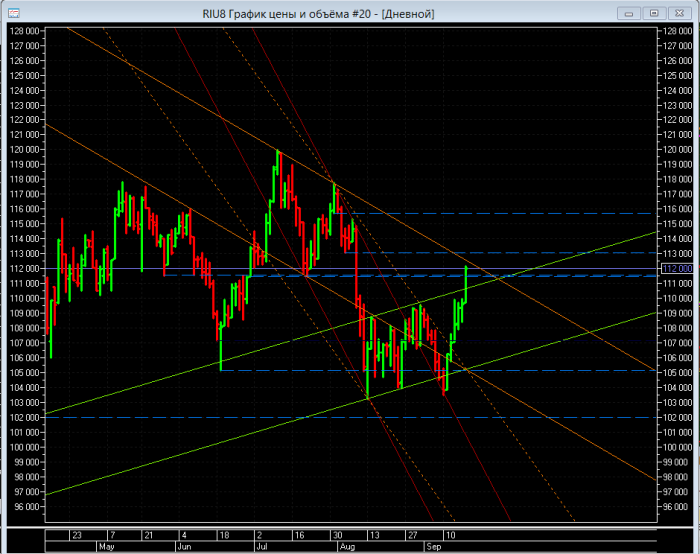Select the topmost blue dashed level below 116 000
The image size is (700, 554).
[x=495, y=213]
